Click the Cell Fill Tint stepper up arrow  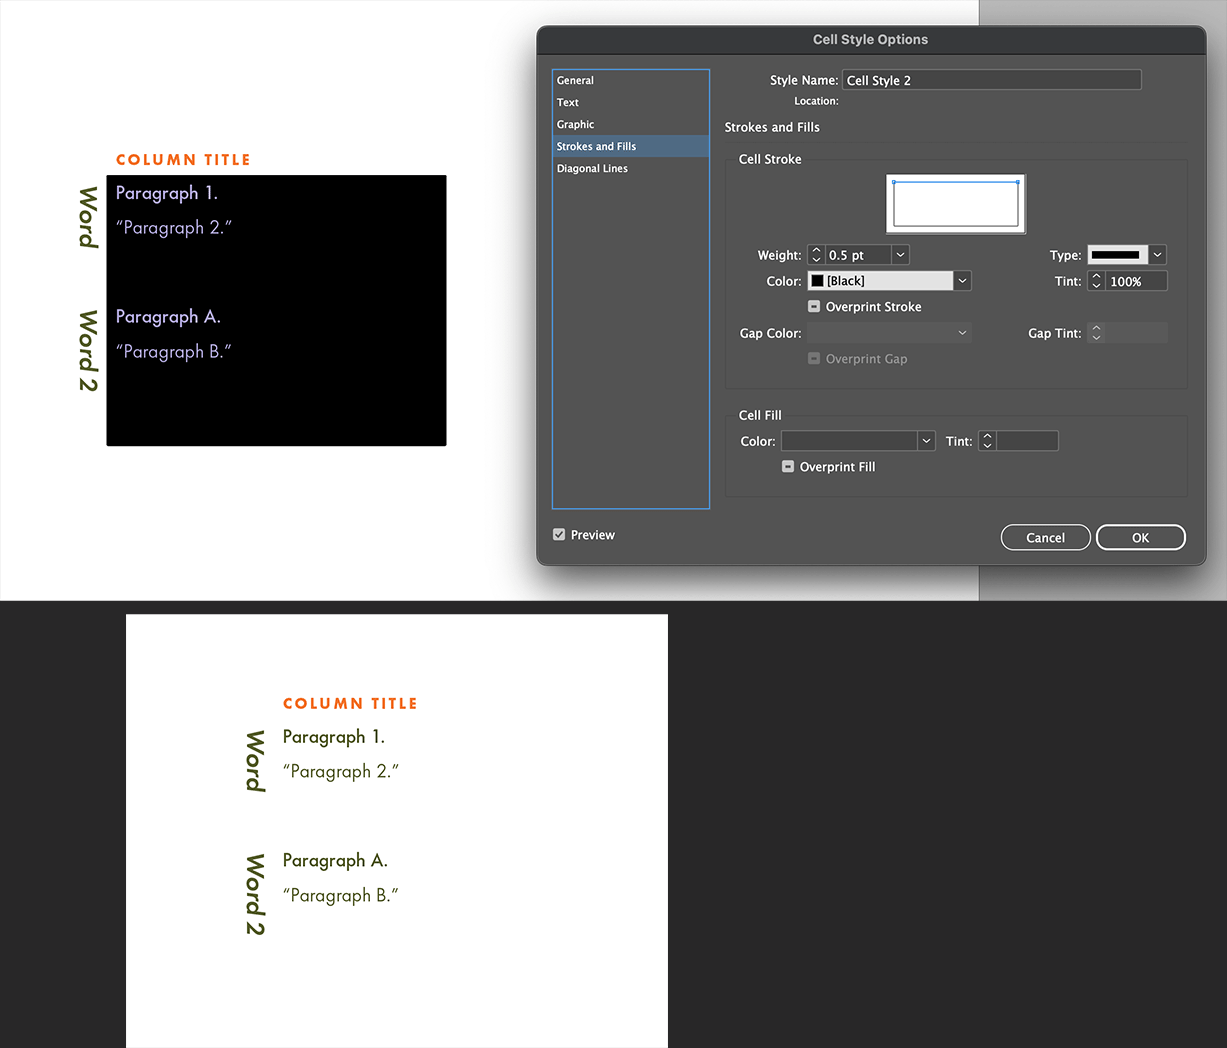pyautogui.click(x=987, y=436)
